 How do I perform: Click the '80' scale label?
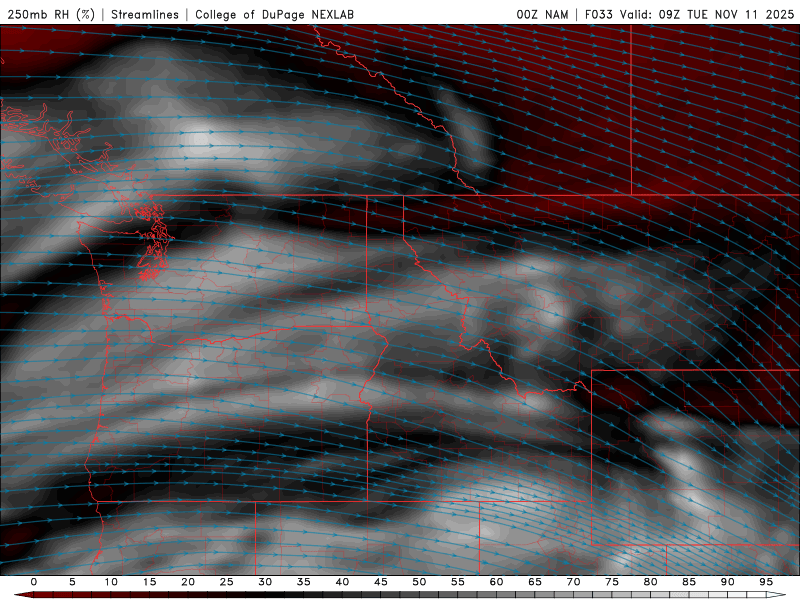650,582
